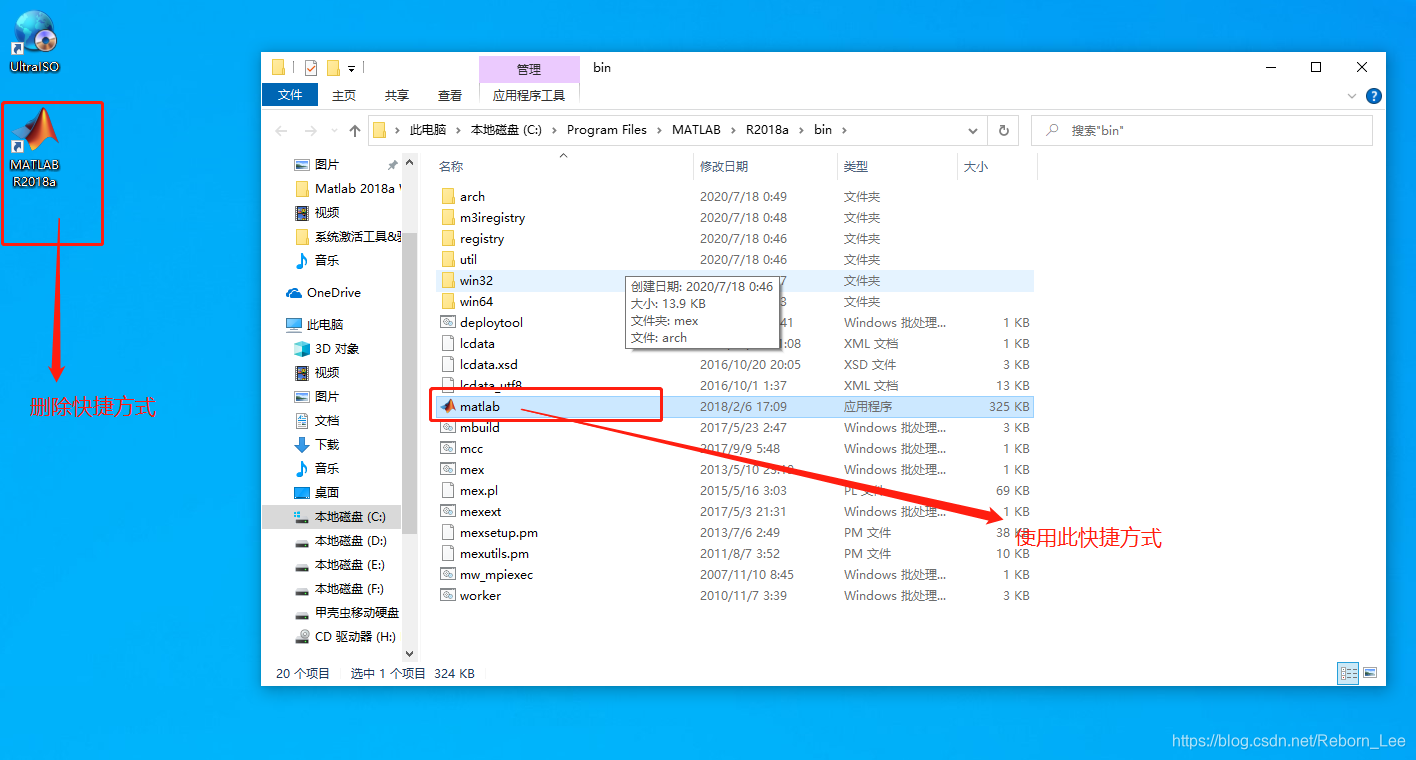Viewport: 1416px width, 760px height.
Task: Expand the Program Files breadcrumb chevron
Action: (659, 130)
